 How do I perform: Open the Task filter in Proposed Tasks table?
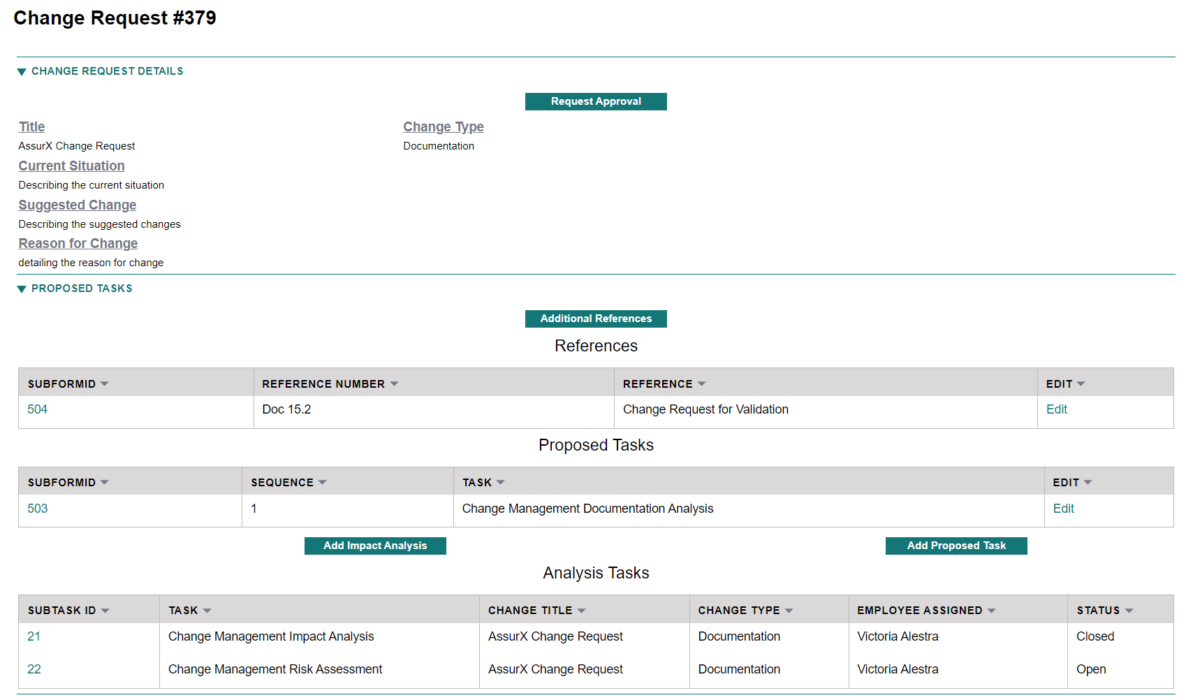pos(500,481)
